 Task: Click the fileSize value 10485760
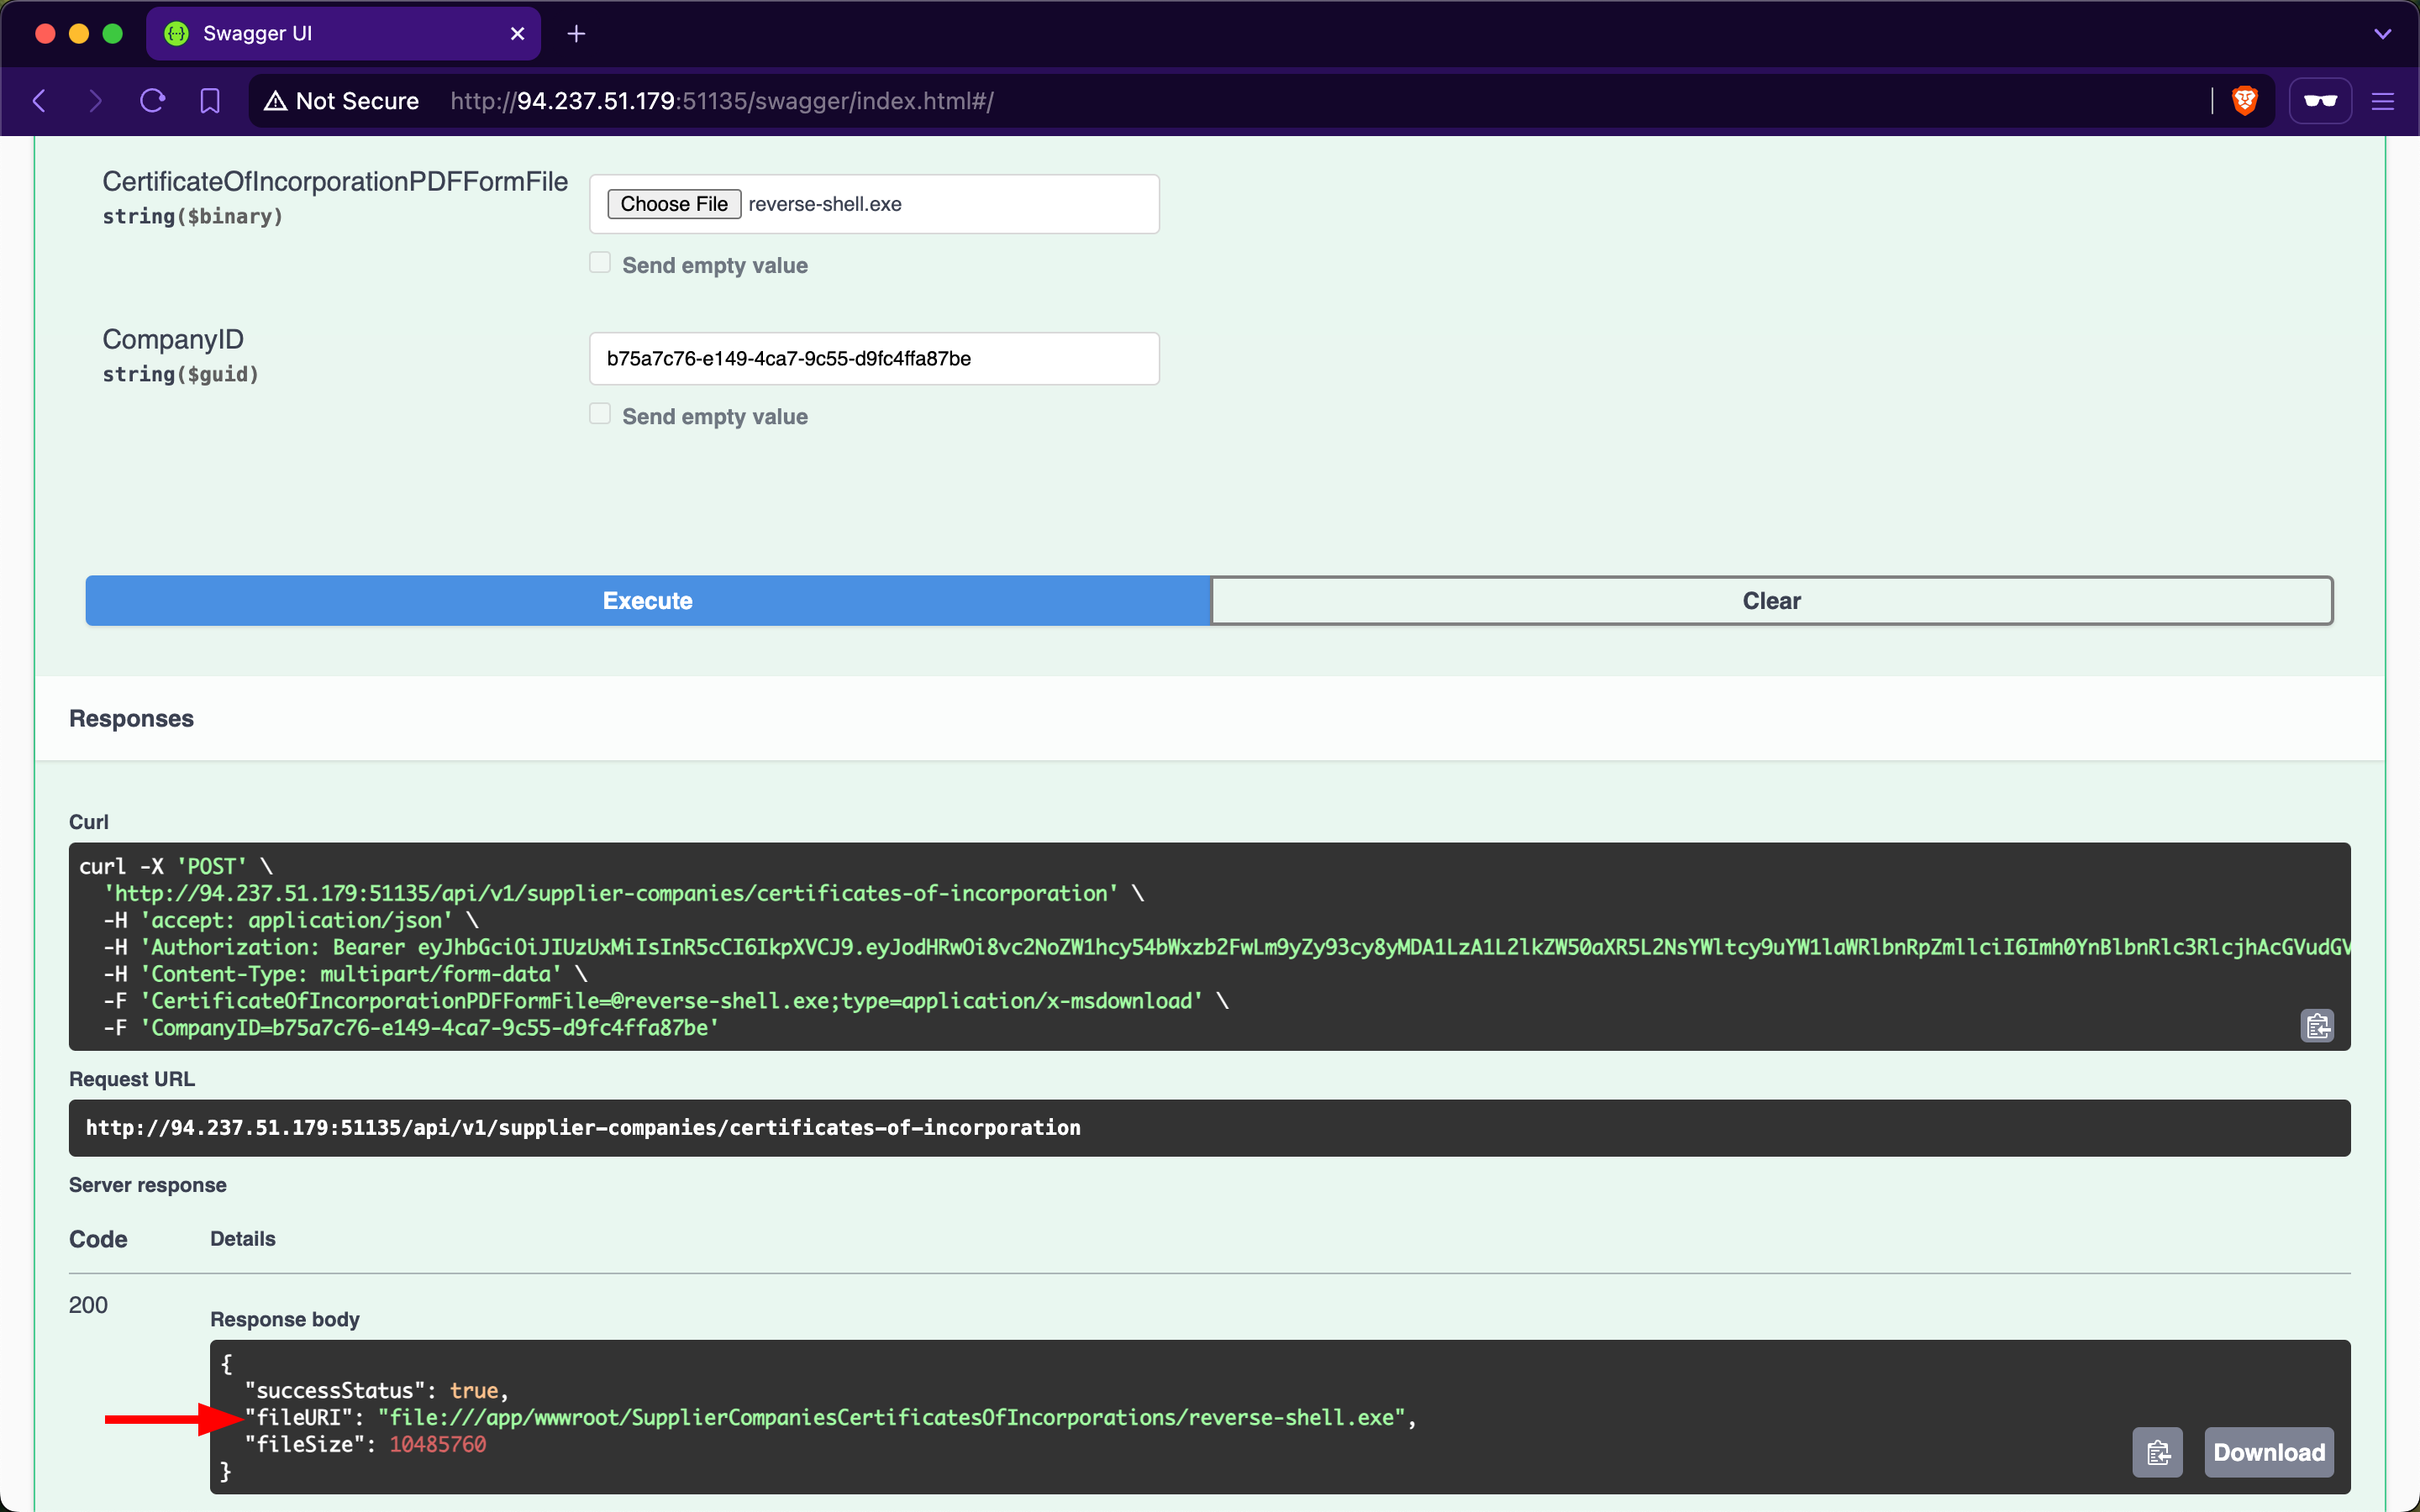click(x=438, y=1445)
